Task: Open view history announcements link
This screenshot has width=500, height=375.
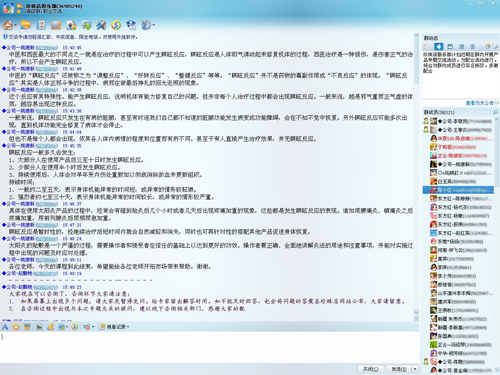Action: (x=482, y=103)
